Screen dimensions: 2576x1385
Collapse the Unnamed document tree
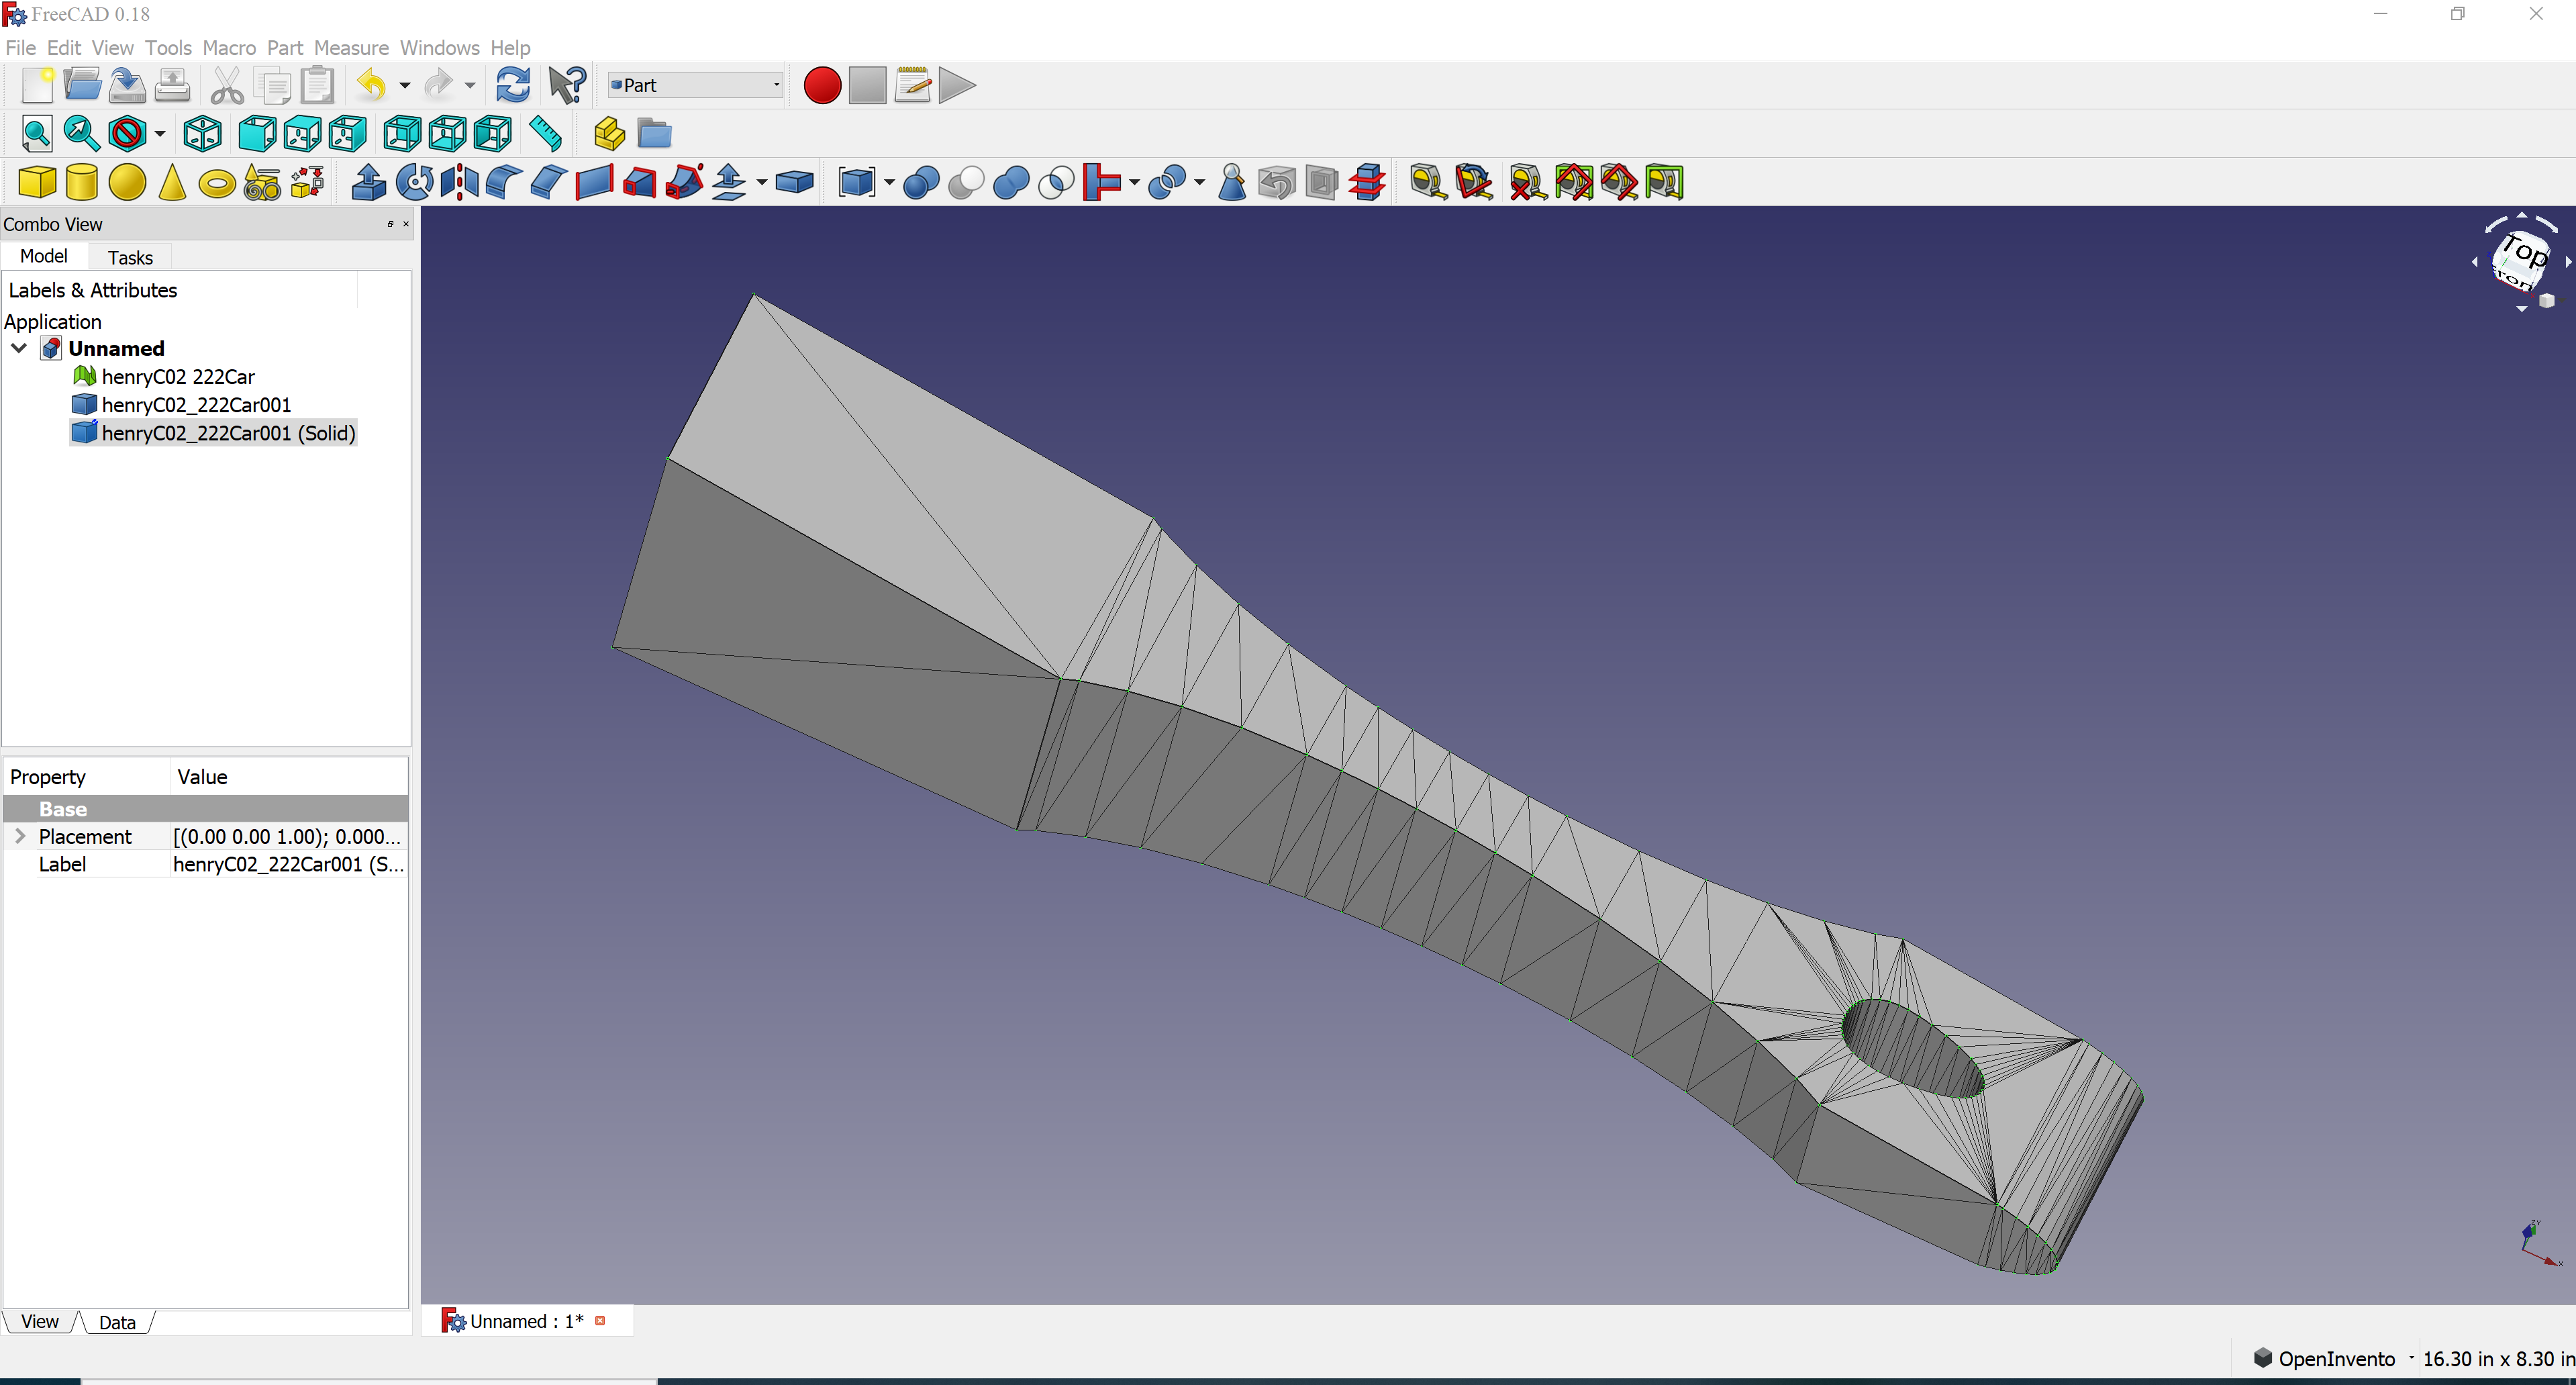pos(19,348)
